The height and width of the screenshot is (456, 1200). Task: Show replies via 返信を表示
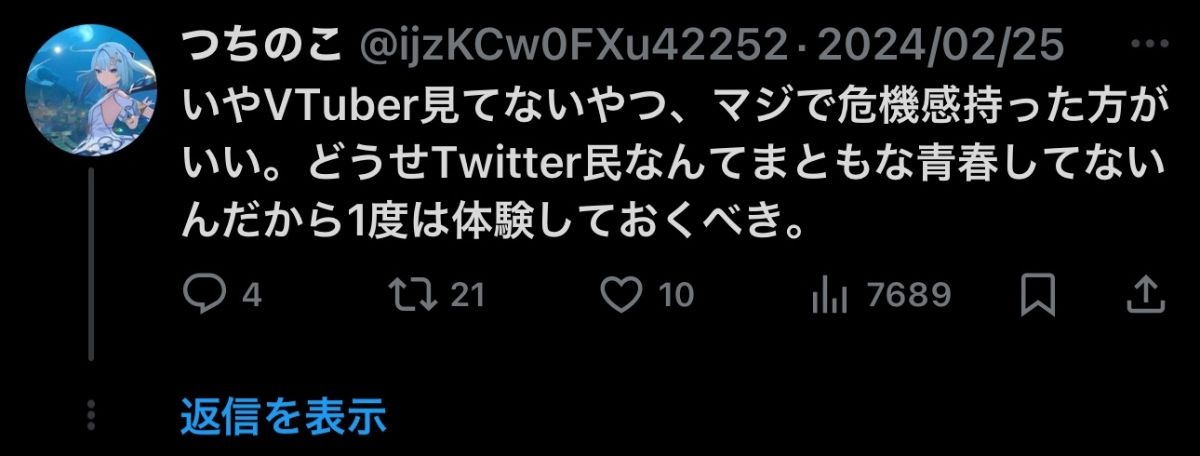(283, 416)
